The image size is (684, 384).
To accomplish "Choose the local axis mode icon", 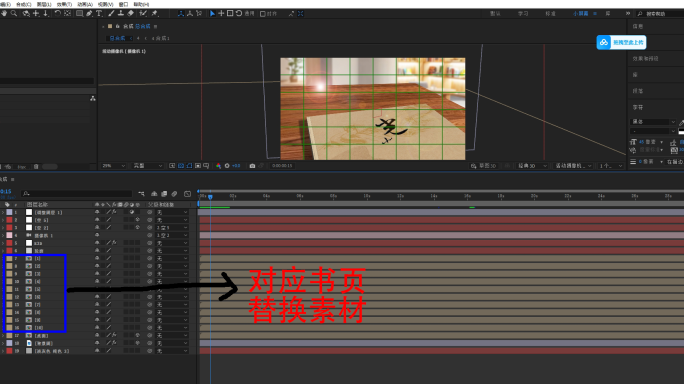I will click(181, 14).
